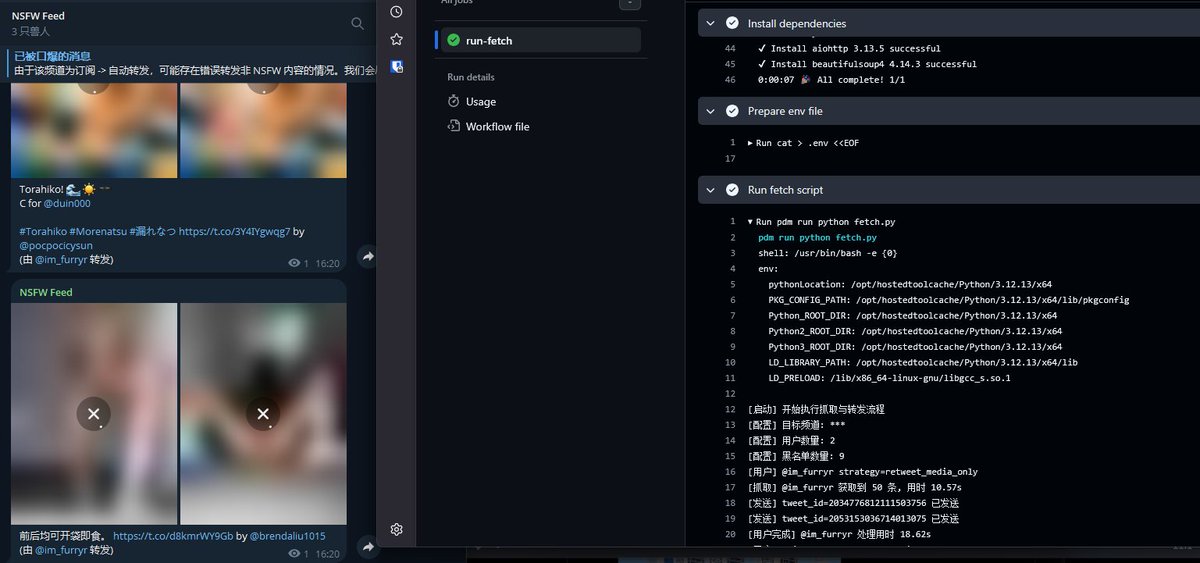Open the right blurred photo thumbnail
This screenshot has height=563, width=1200.
click(x=263, y=414)
